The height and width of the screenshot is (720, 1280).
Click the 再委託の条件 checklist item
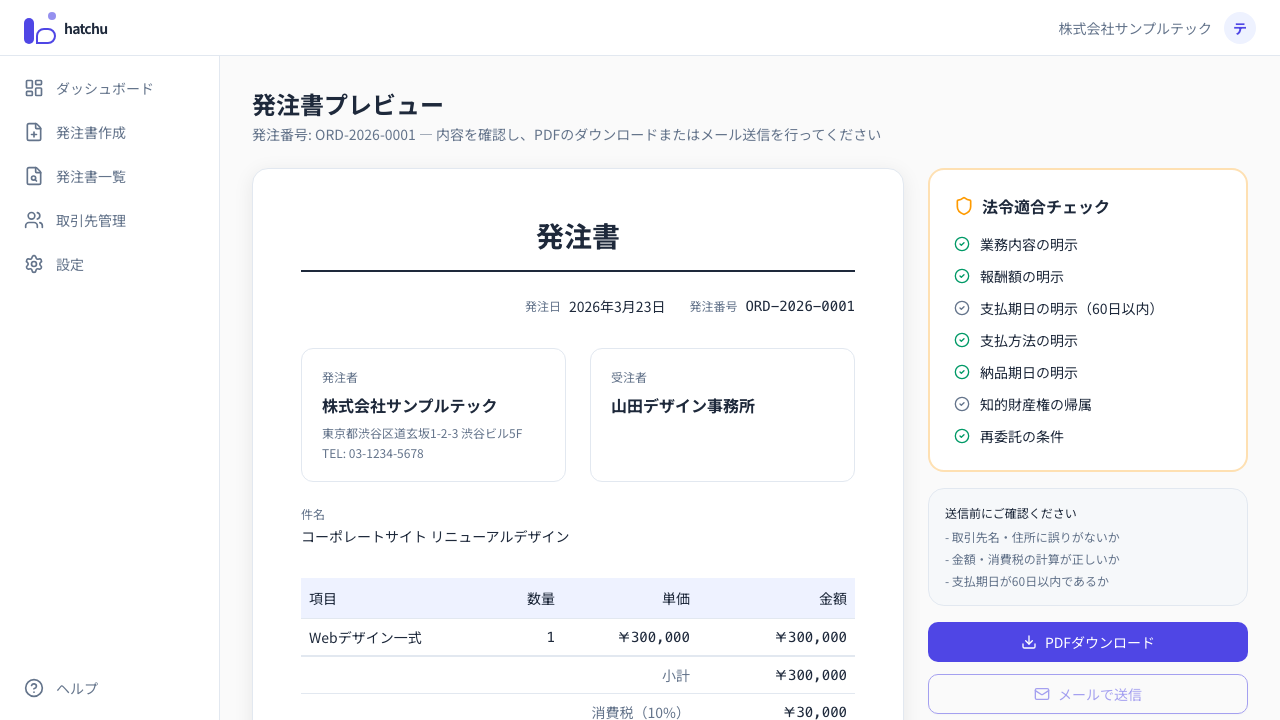click(x=1022, y=436)
